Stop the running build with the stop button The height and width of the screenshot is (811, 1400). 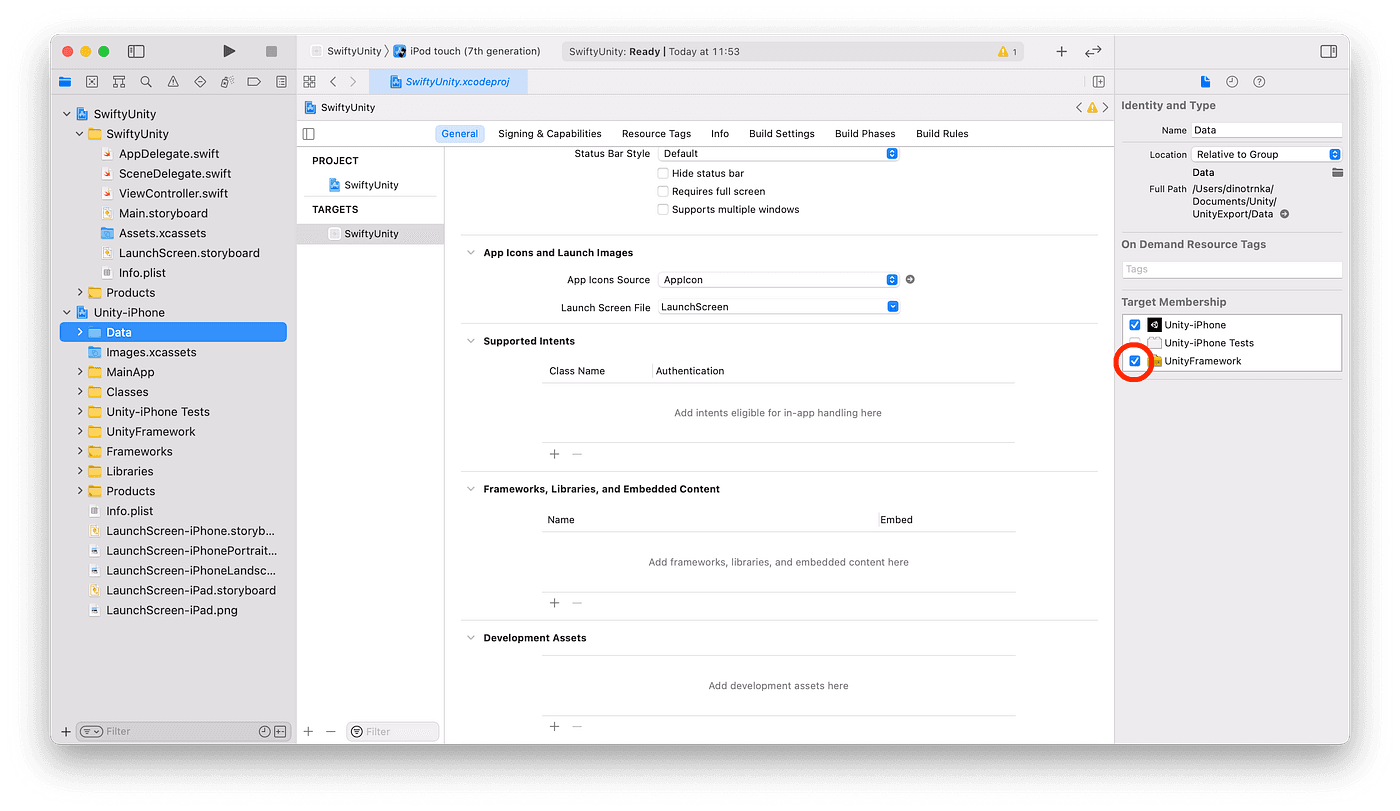coord(271,51)
